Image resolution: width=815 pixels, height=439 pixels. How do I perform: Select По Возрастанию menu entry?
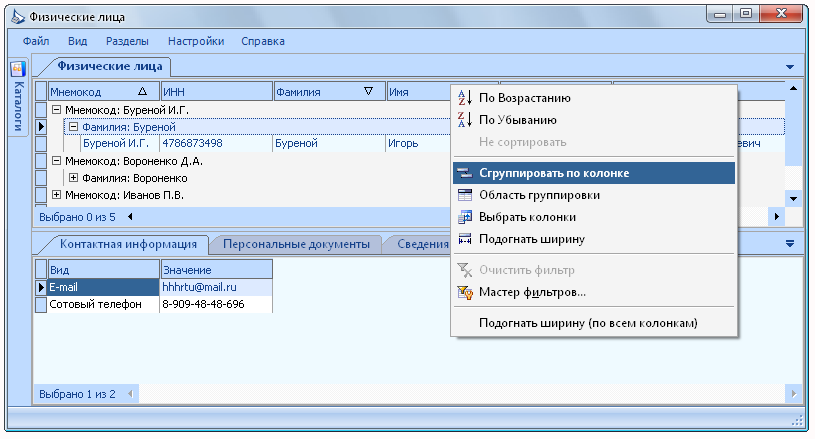click(x=594, y=98)
